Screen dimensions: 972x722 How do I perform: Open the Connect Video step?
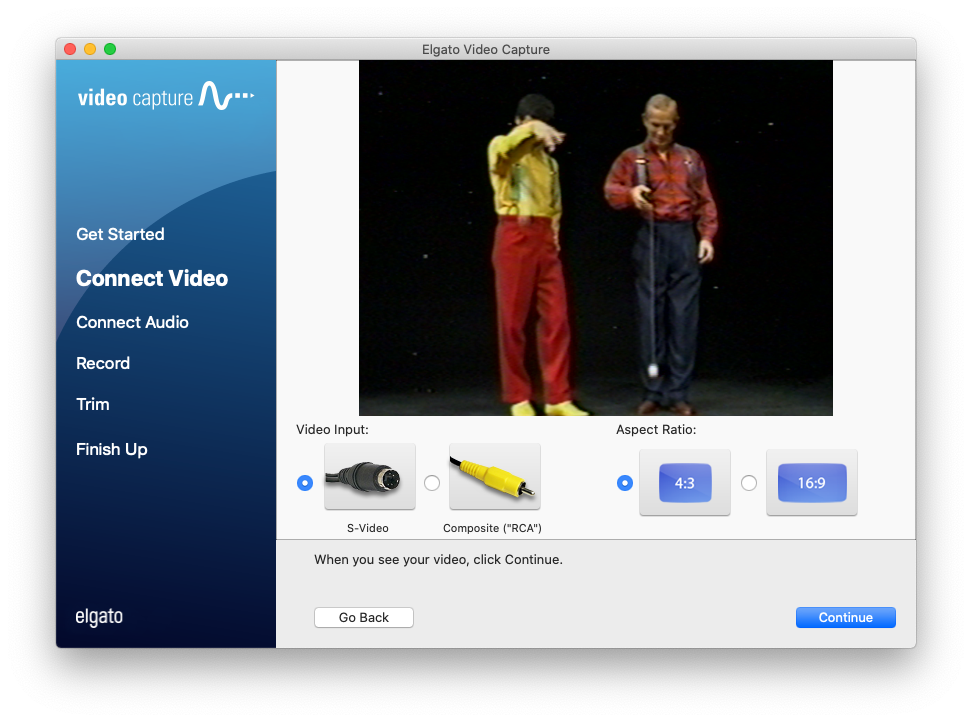152,278
